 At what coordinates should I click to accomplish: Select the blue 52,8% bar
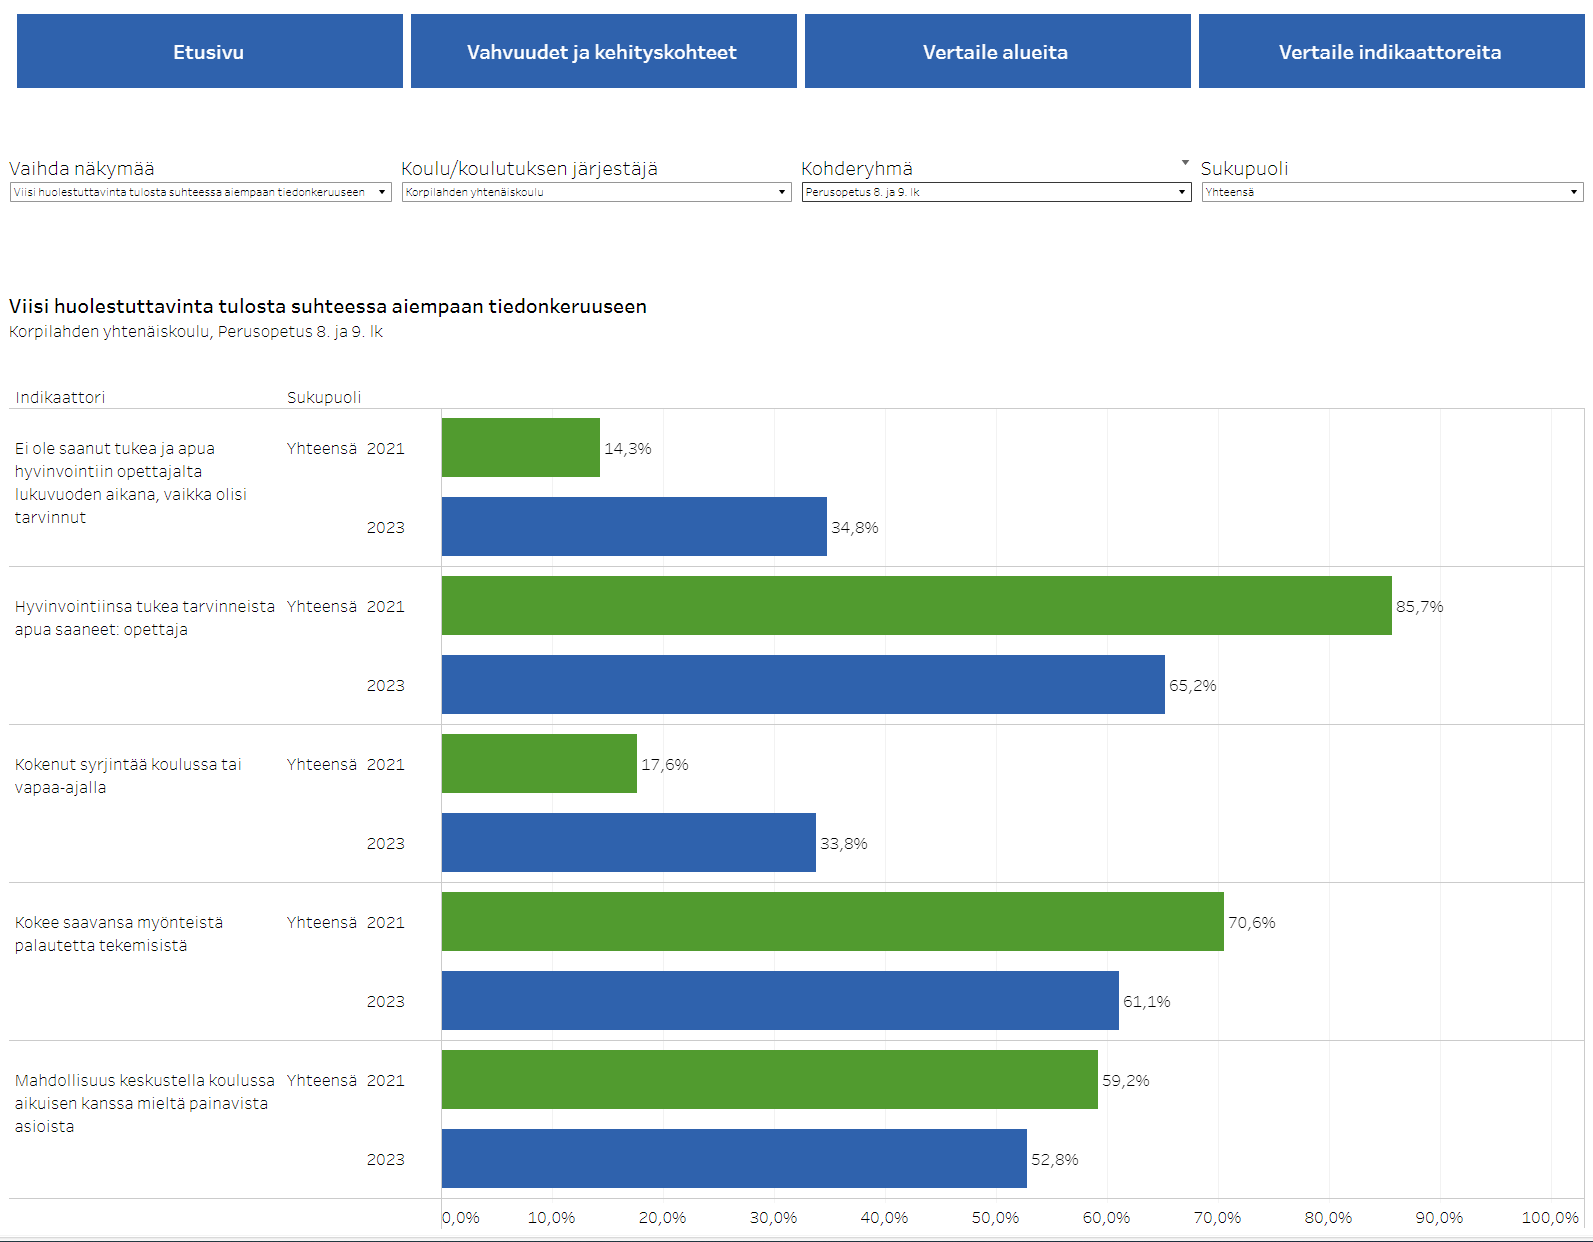(x=734, y=1159)
